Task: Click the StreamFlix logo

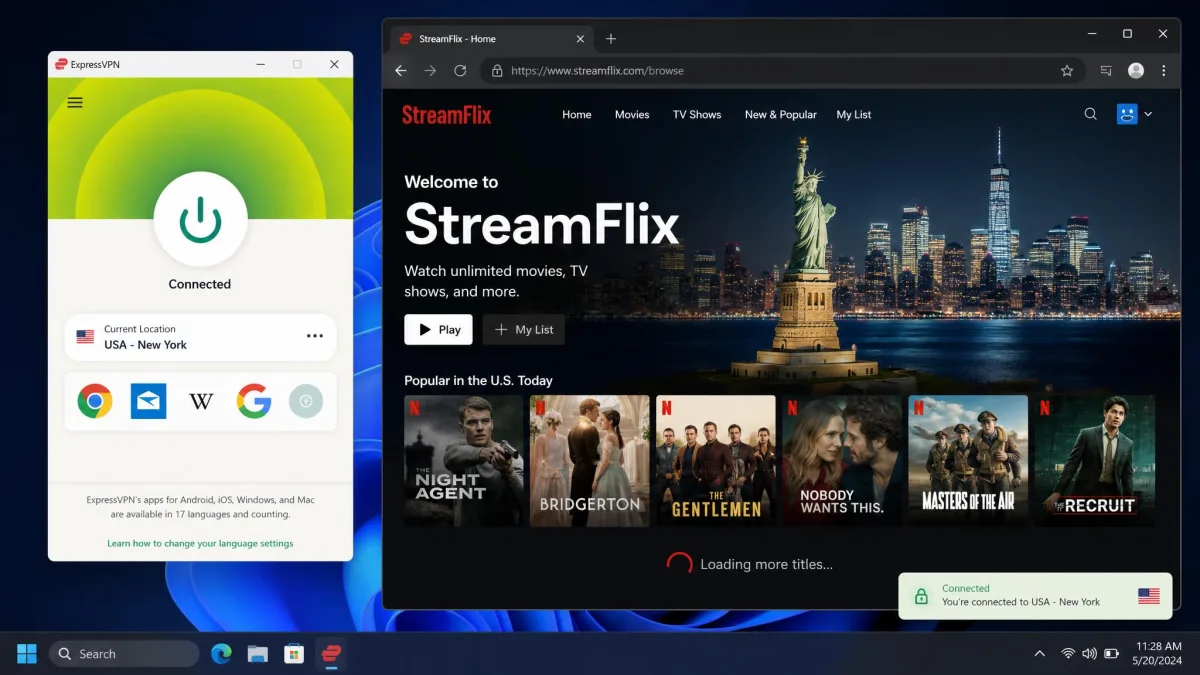Action: tap(447, 114)
